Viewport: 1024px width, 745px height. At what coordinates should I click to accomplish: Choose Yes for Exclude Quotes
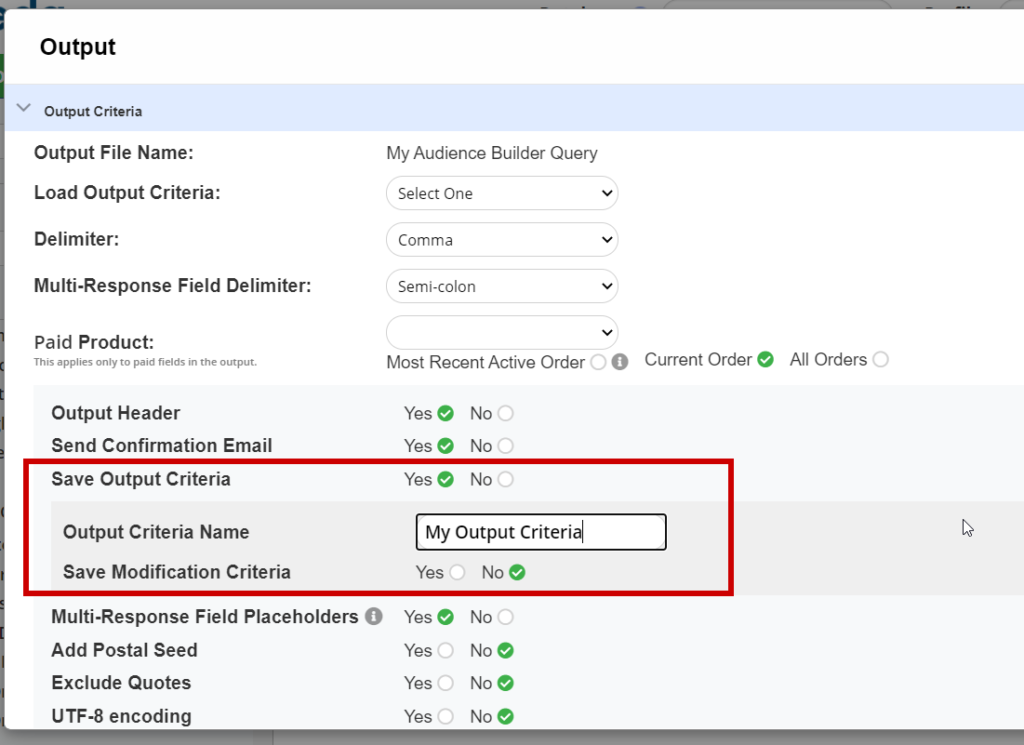pos(445,684)
